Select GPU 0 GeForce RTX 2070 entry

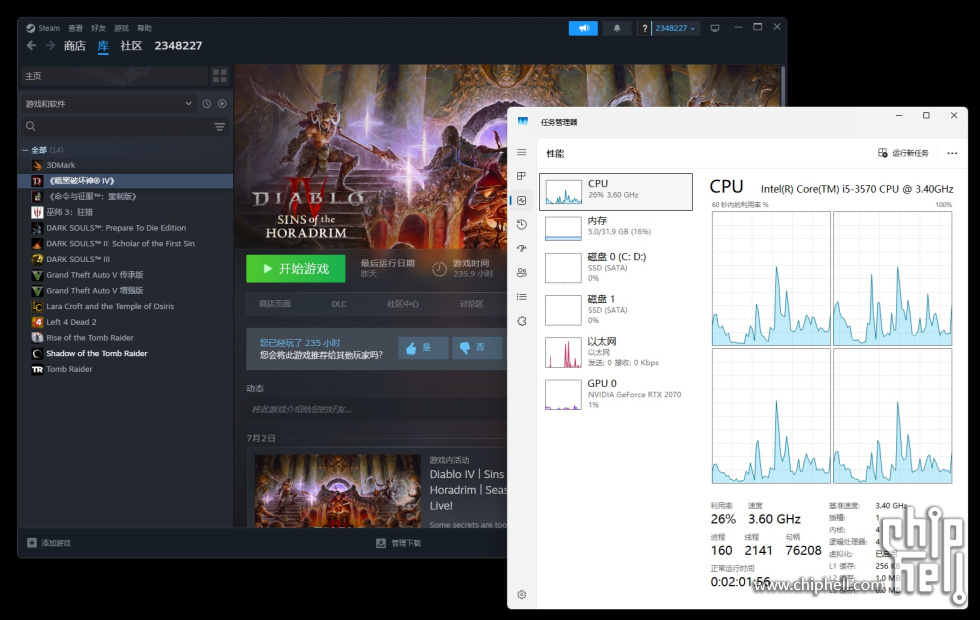click(x=616, y=394)
